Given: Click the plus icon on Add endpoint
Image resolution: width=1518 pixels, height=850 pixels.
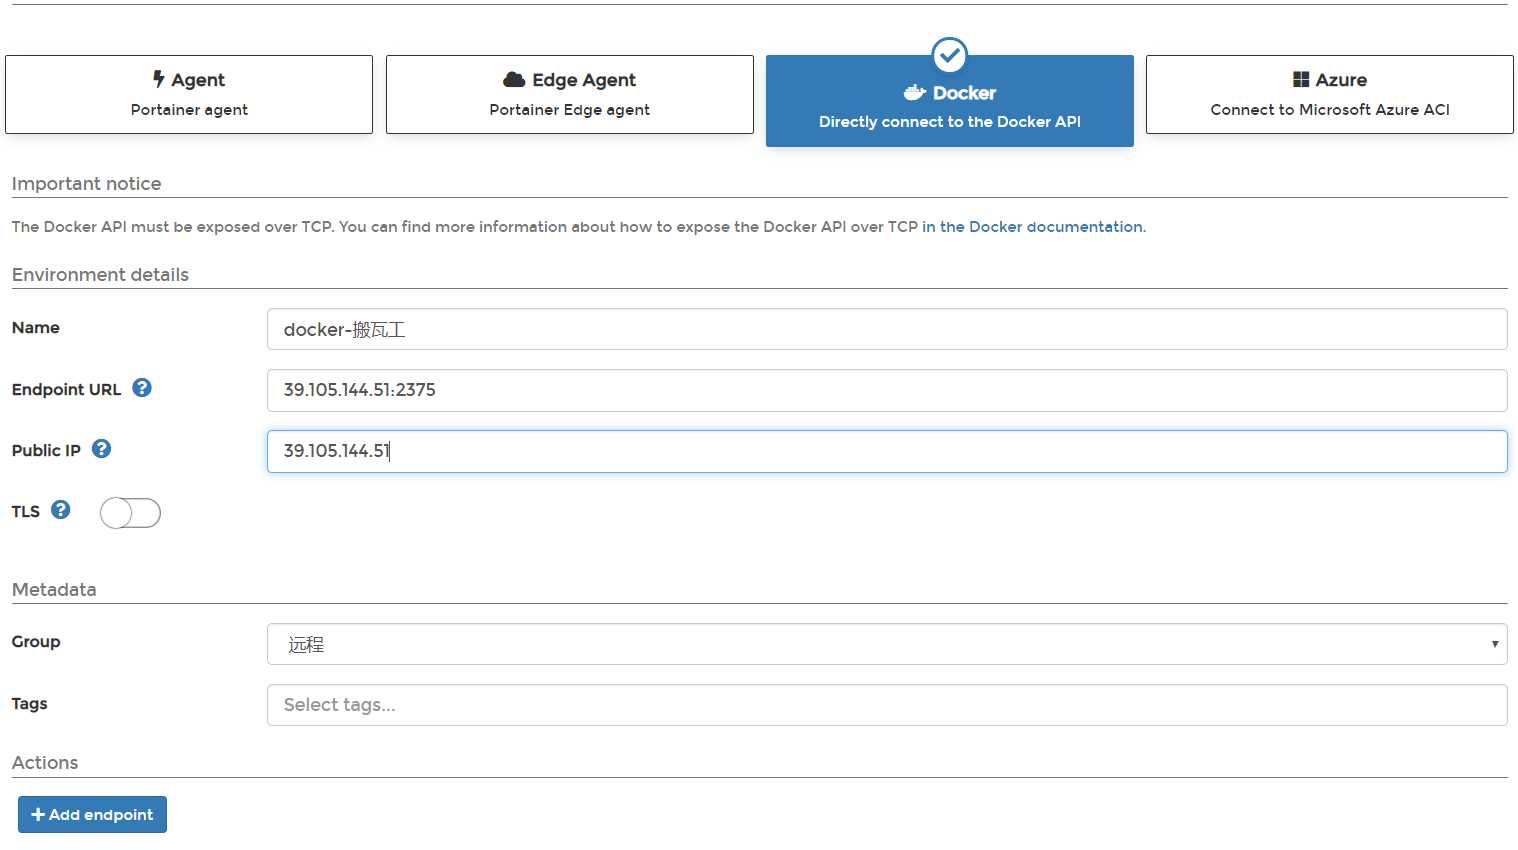Looking at the screenshot, I should point(38,814).
